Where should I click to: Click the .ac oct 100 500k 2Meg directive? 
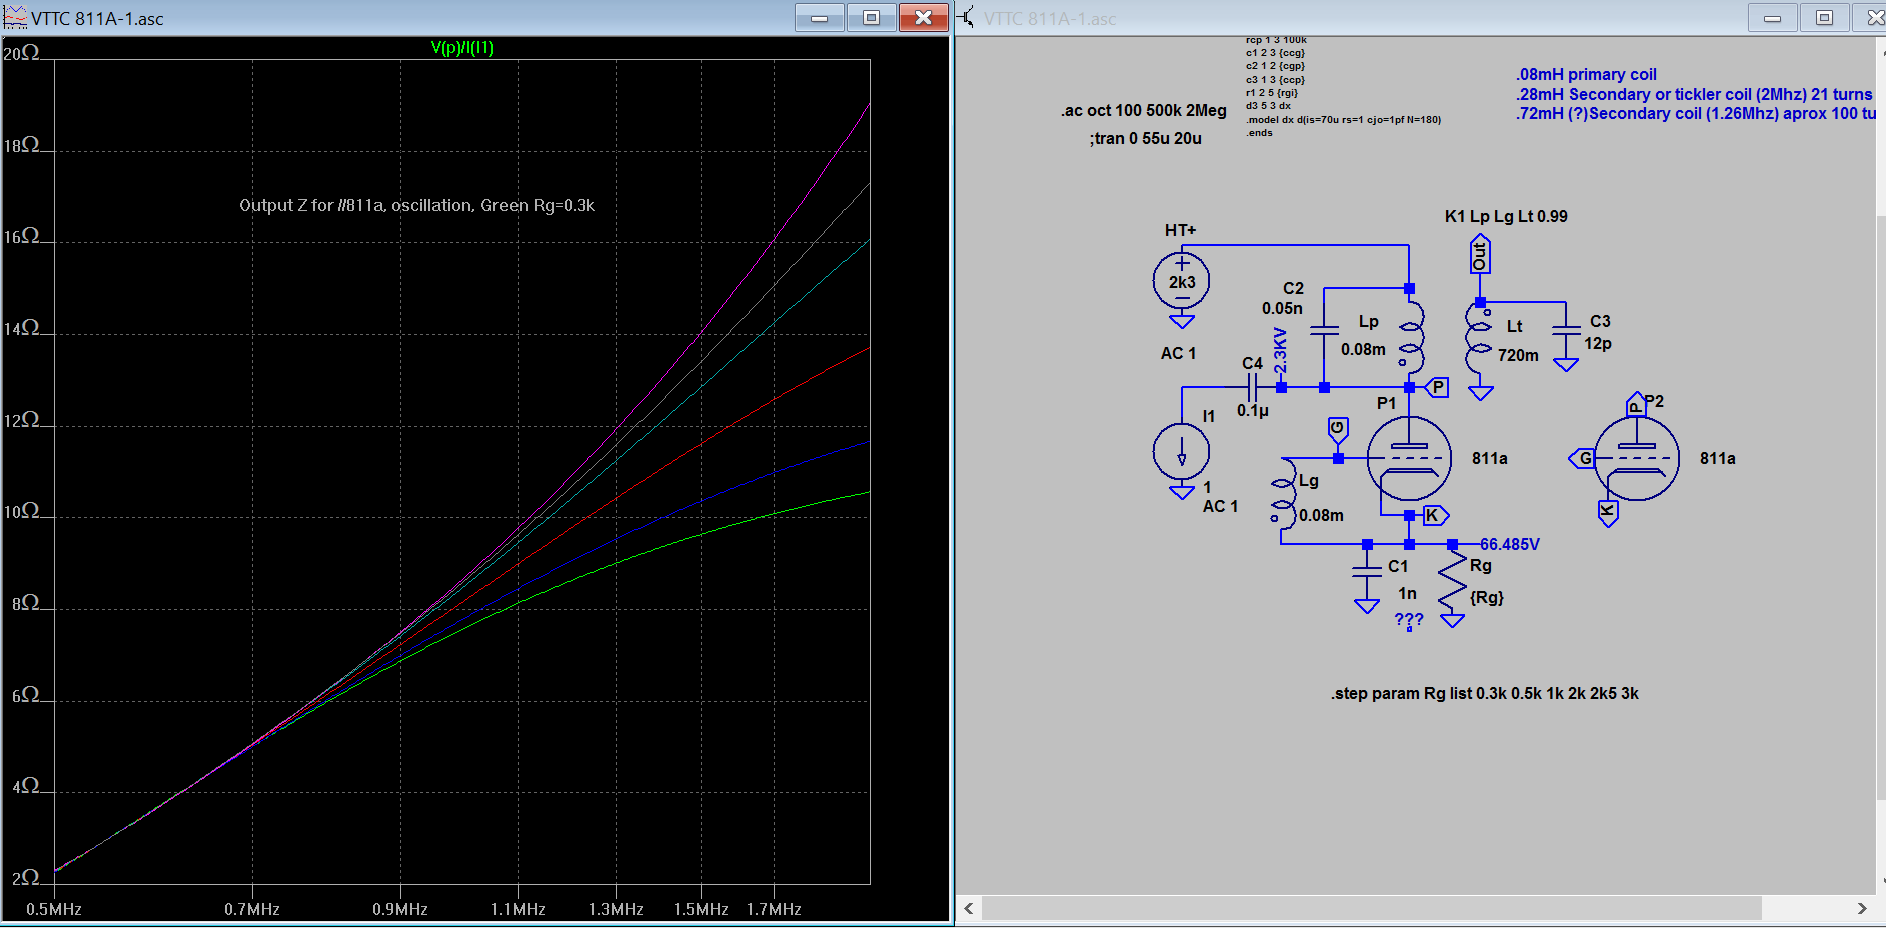click(1143, 110)
